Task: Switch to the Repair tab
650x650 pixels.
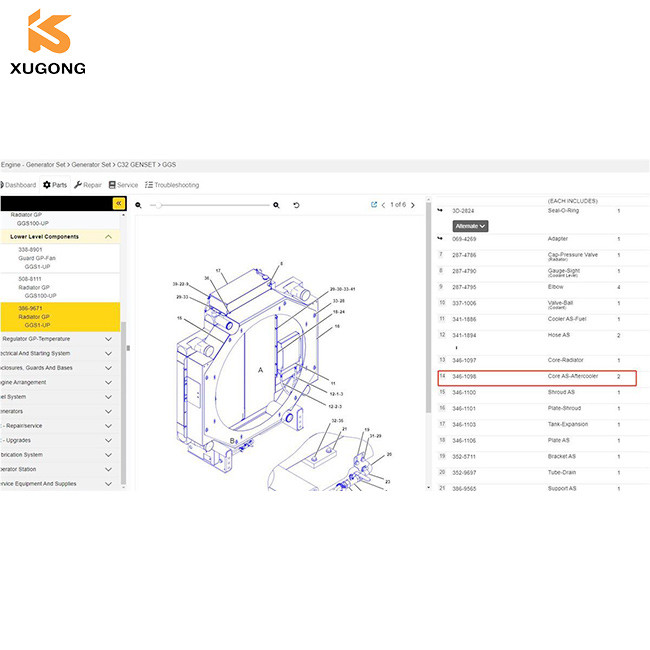Action: pos(88,185)
